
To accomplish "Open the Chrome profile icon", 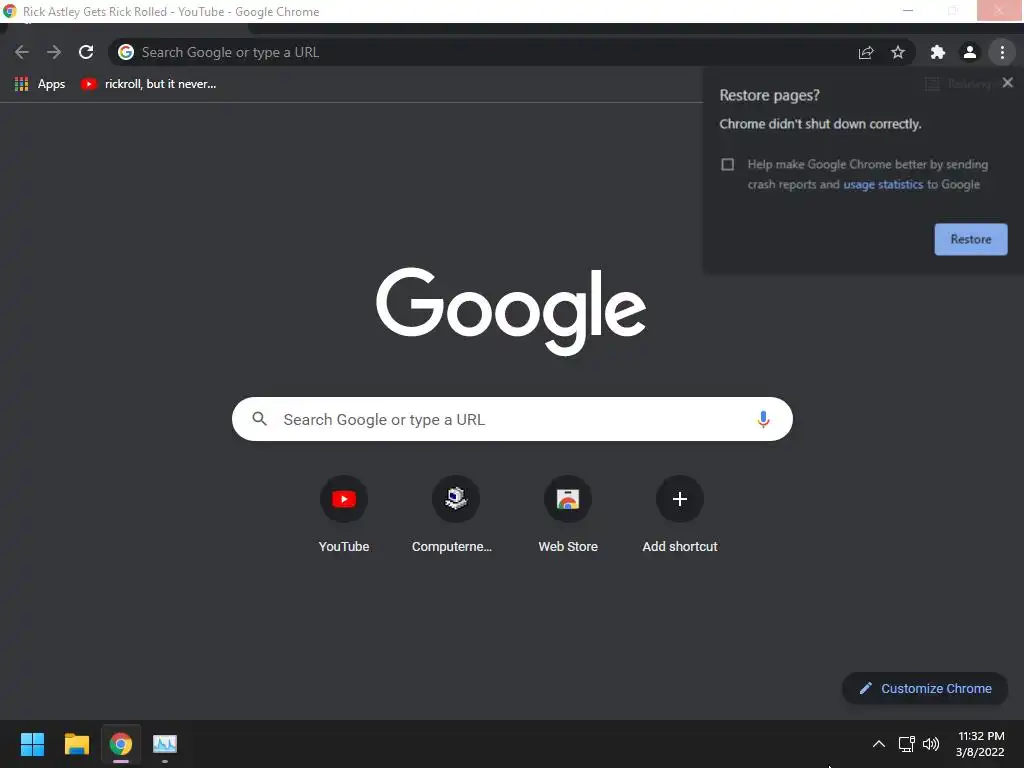I will click(970, 52).
